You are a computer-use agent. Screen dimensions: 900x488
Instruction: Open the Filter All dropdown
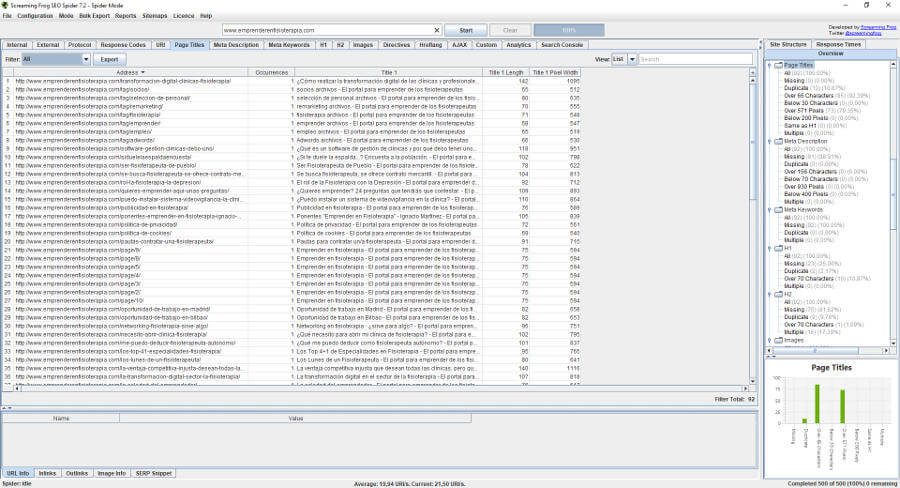(56, 59)
